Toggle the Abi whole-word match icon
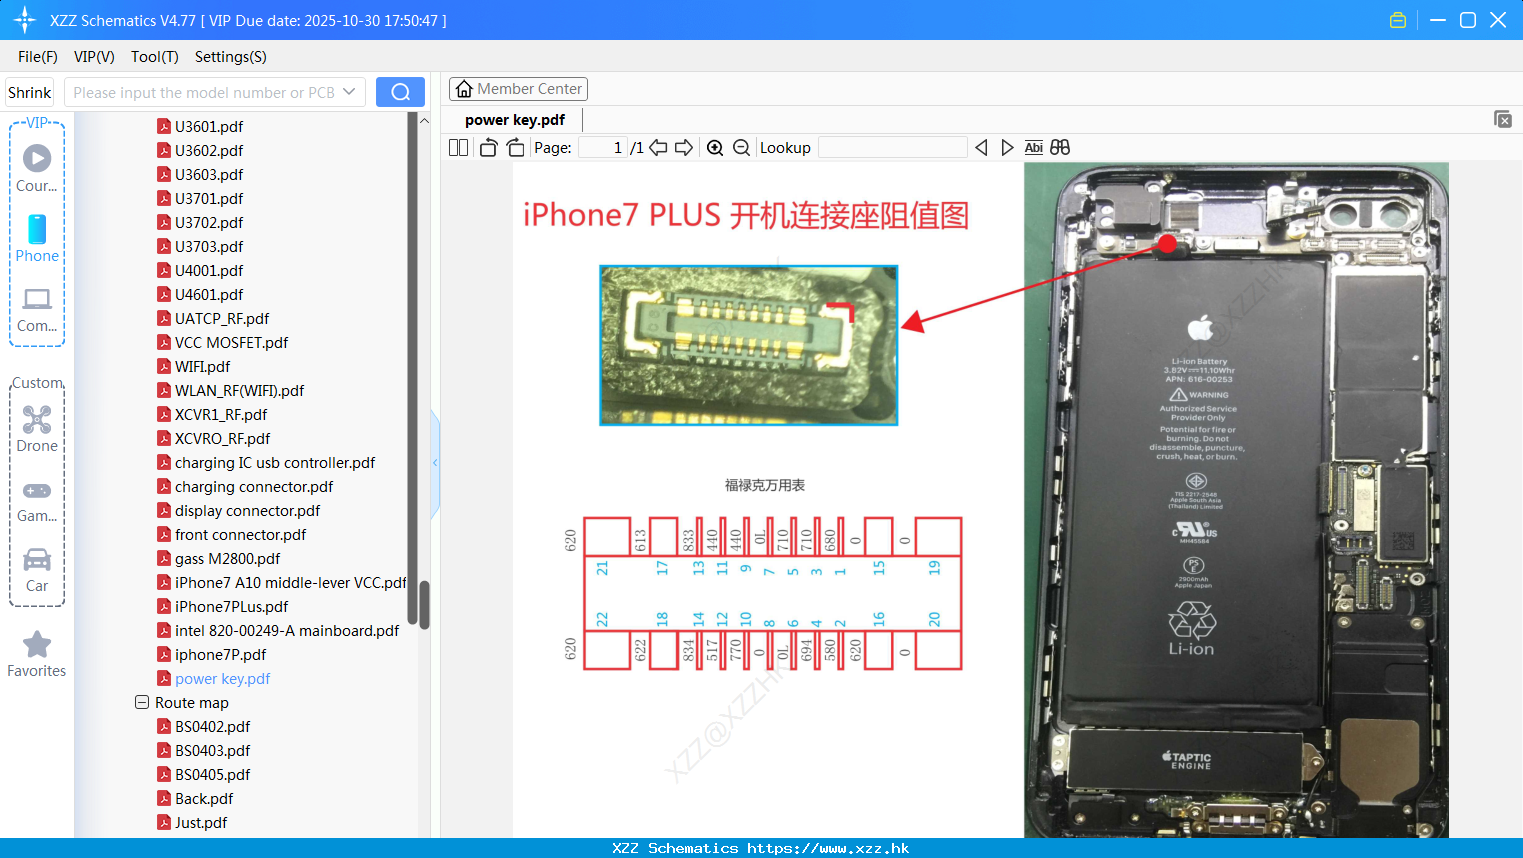Image resolution: width=1523 pixels, height=858 pixels. [1033, 147]
